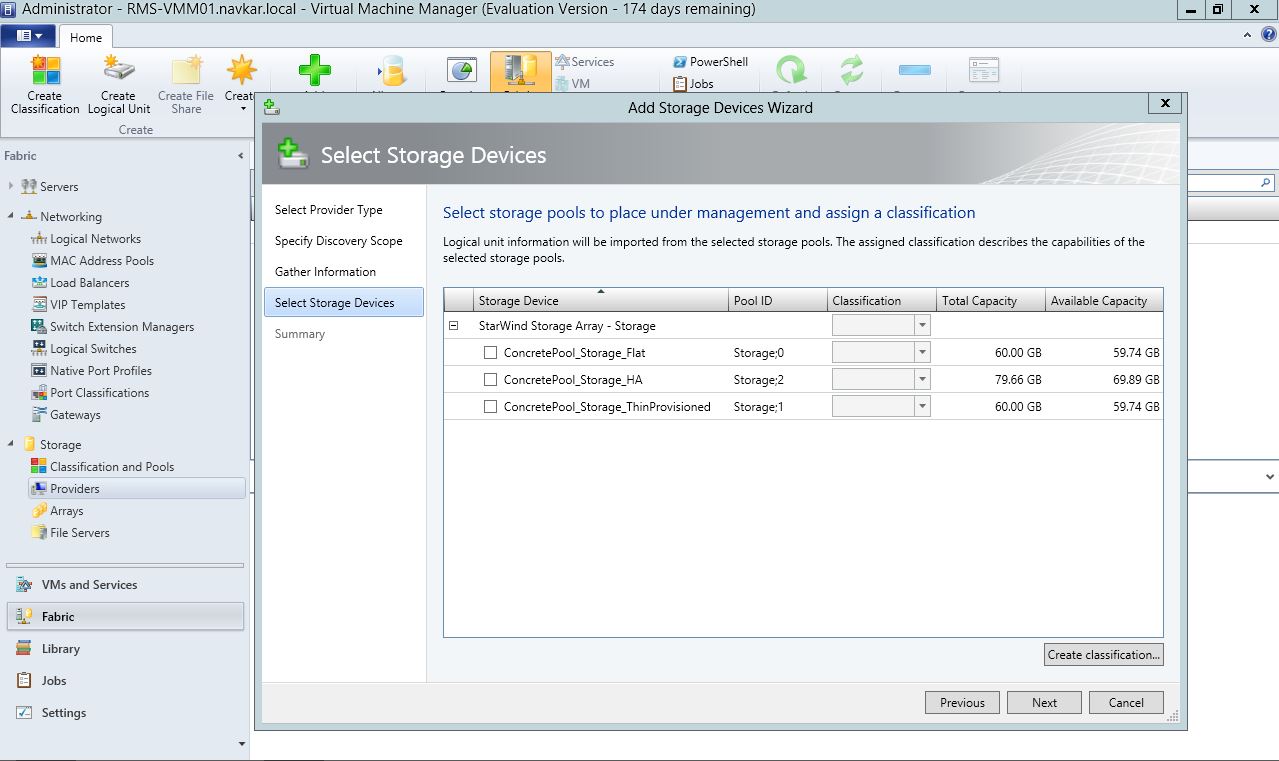This screenshot has width=1279, height=761.
Task: Click the Next button
Action: [x=1044, y=703]
